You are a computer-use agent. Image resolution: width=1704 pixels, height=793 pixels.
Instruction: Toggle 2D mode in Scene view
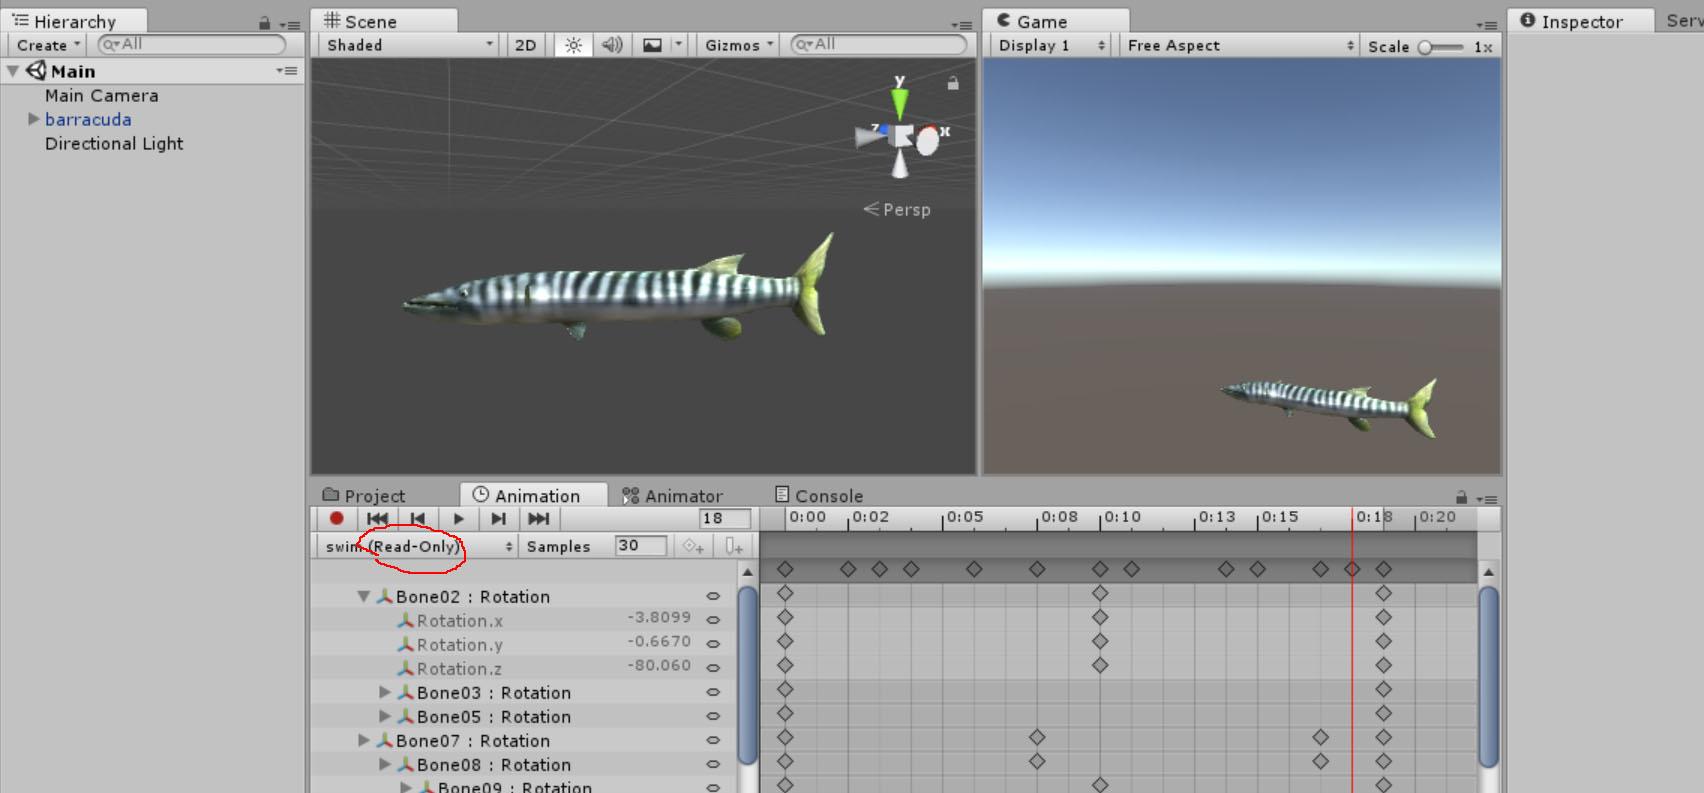coord(525,45)
